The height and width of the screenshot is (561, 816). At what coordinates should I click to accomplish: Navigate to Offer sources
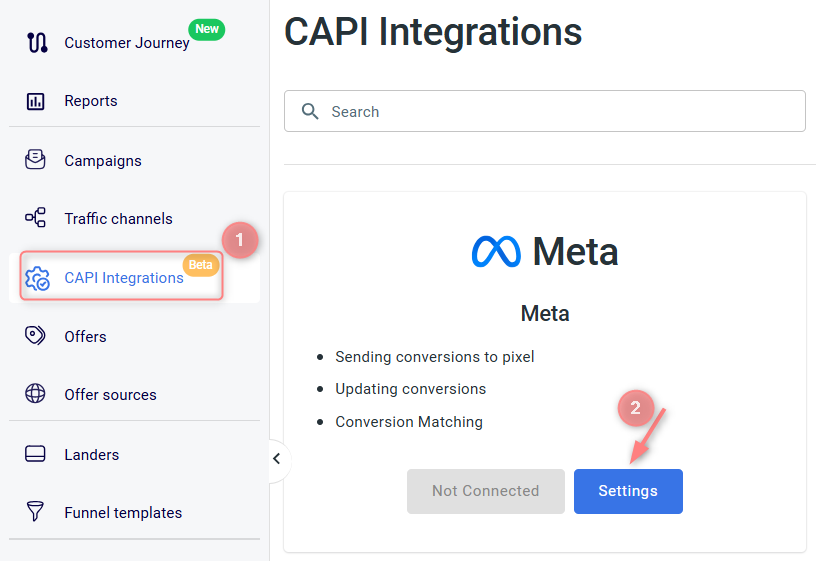tap(110, 394)
